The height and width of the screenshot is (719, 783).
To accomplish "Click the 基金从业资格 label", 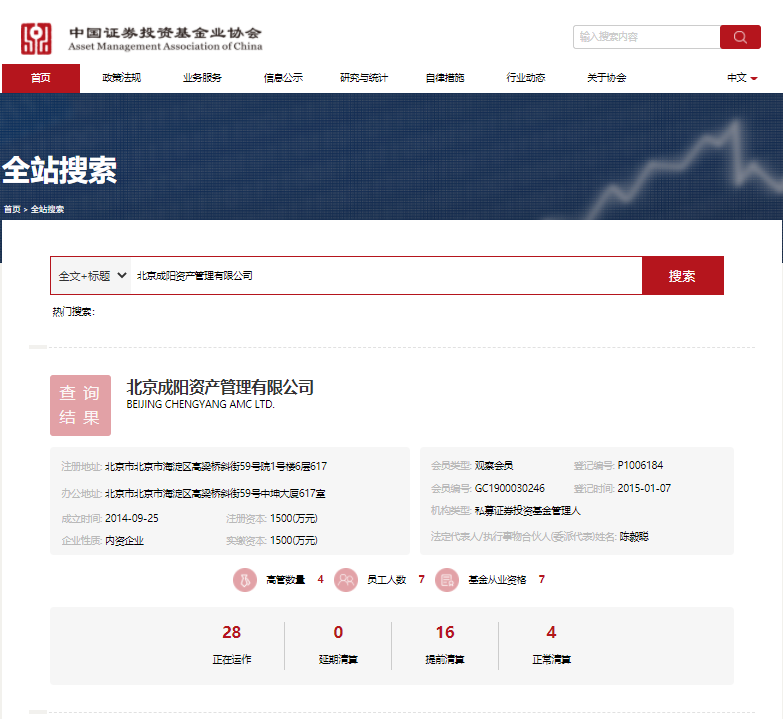I will [497, 580].
